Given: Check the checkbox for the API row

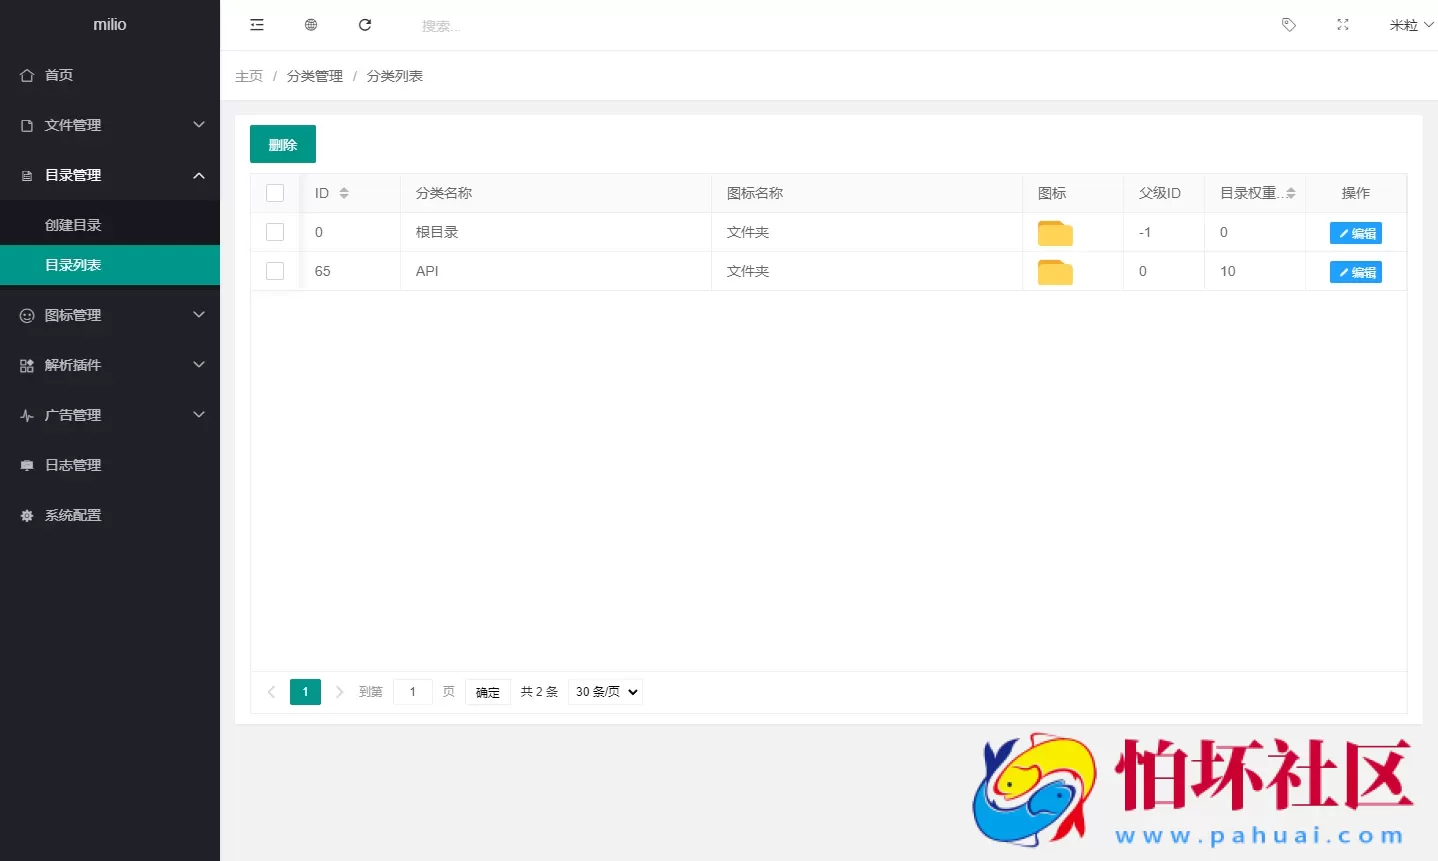Looking at the screenshot, I should (275, 271).
